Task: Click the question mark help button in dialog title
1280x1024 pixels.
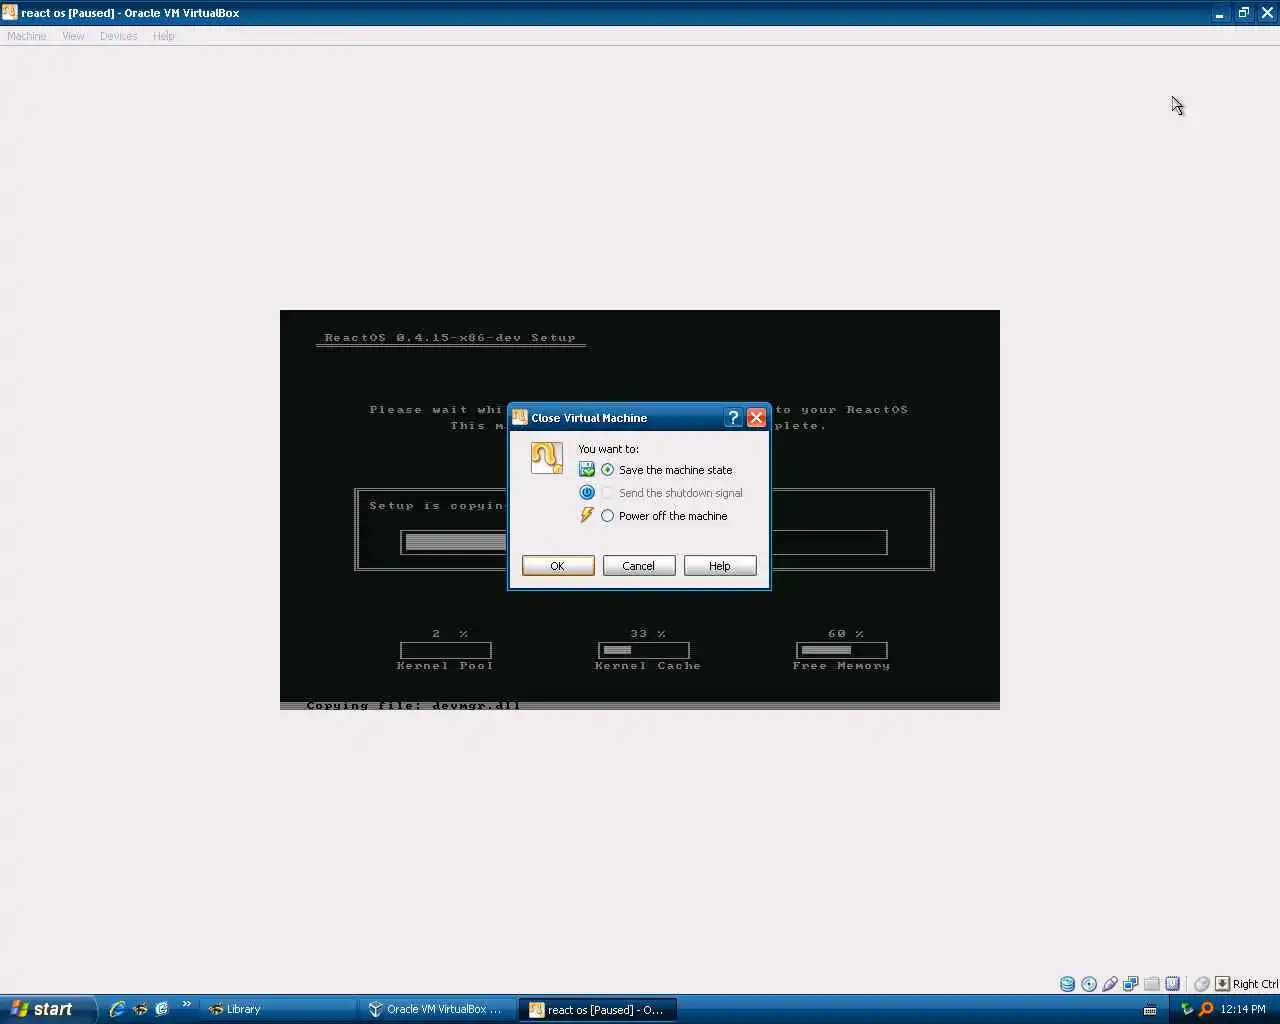Action: coord(733,418)
